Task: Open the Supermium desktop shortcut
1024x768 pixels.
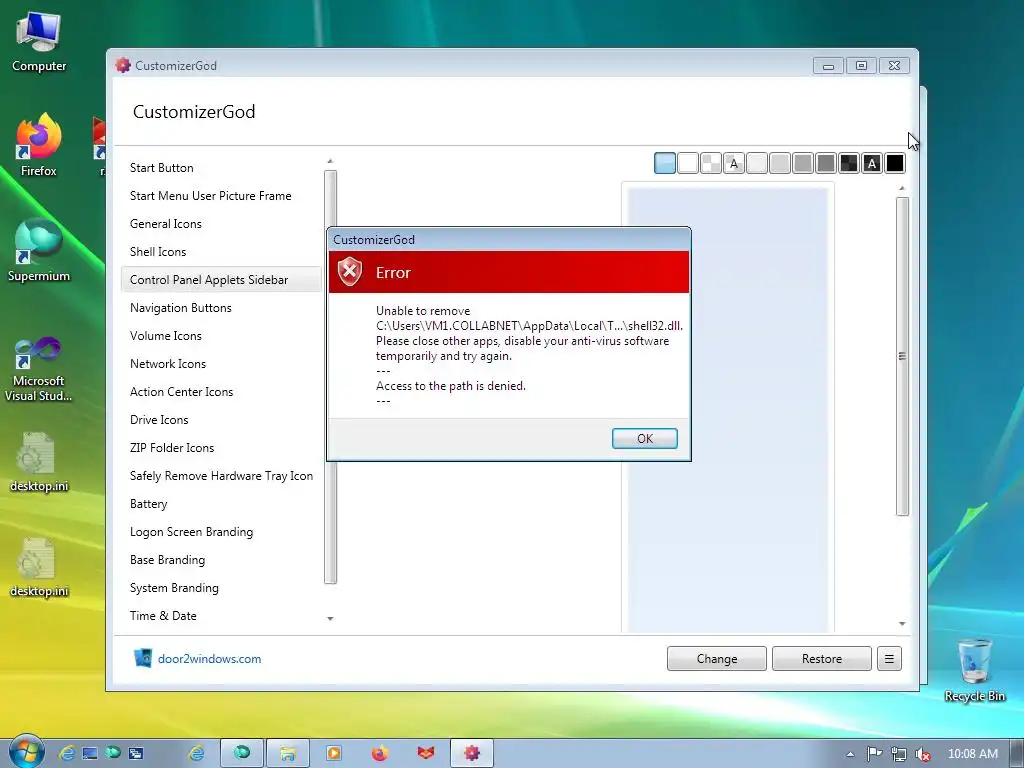Action: [39, 251]
